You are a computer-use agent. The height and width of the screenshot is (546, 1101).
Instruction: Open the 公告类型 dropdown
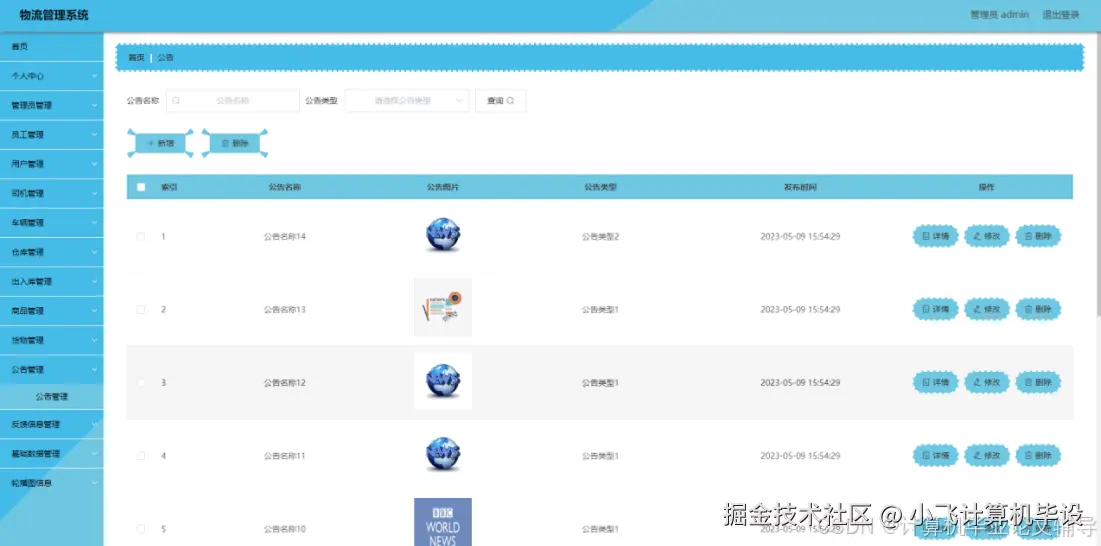point(407,100)
